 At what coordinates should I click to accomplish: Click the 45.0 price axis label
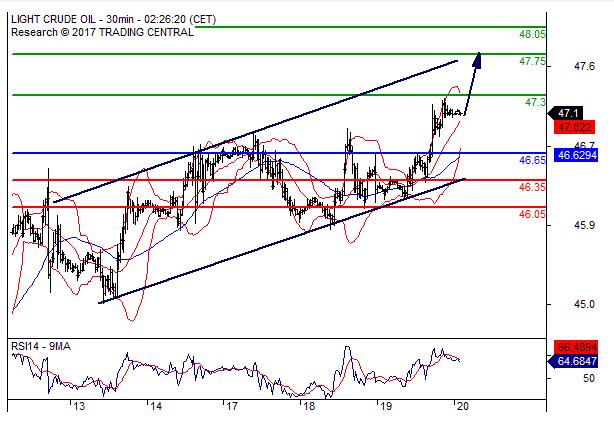coord(584,304)
